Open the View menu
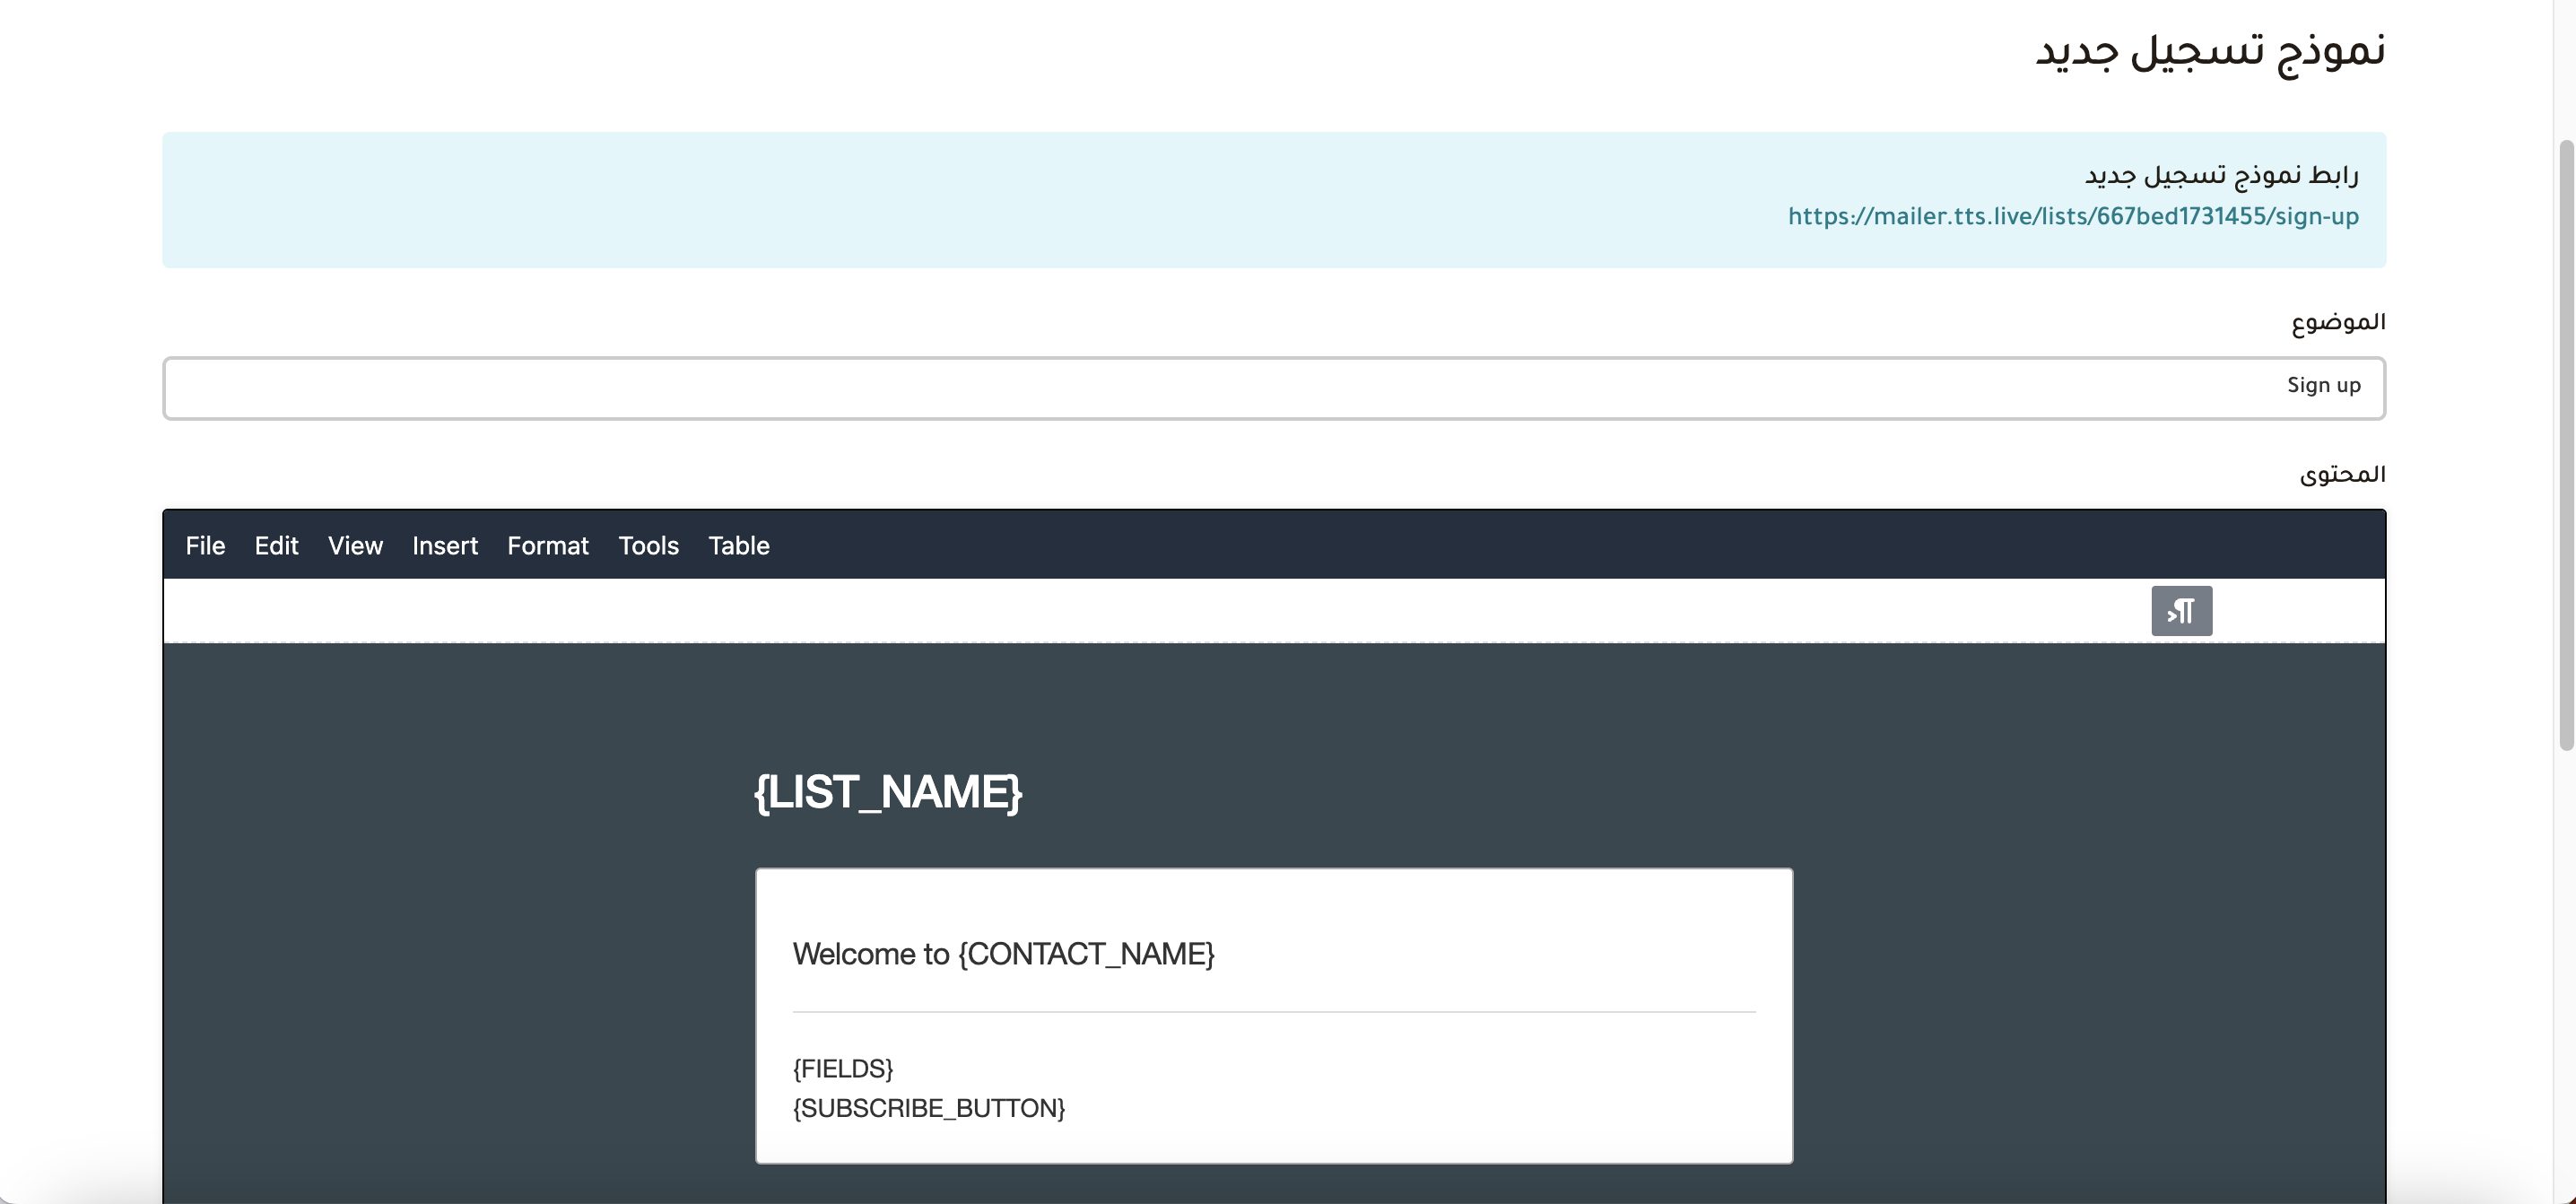2576x1204 pixels. pyautogui.click(x=355, y=546)
